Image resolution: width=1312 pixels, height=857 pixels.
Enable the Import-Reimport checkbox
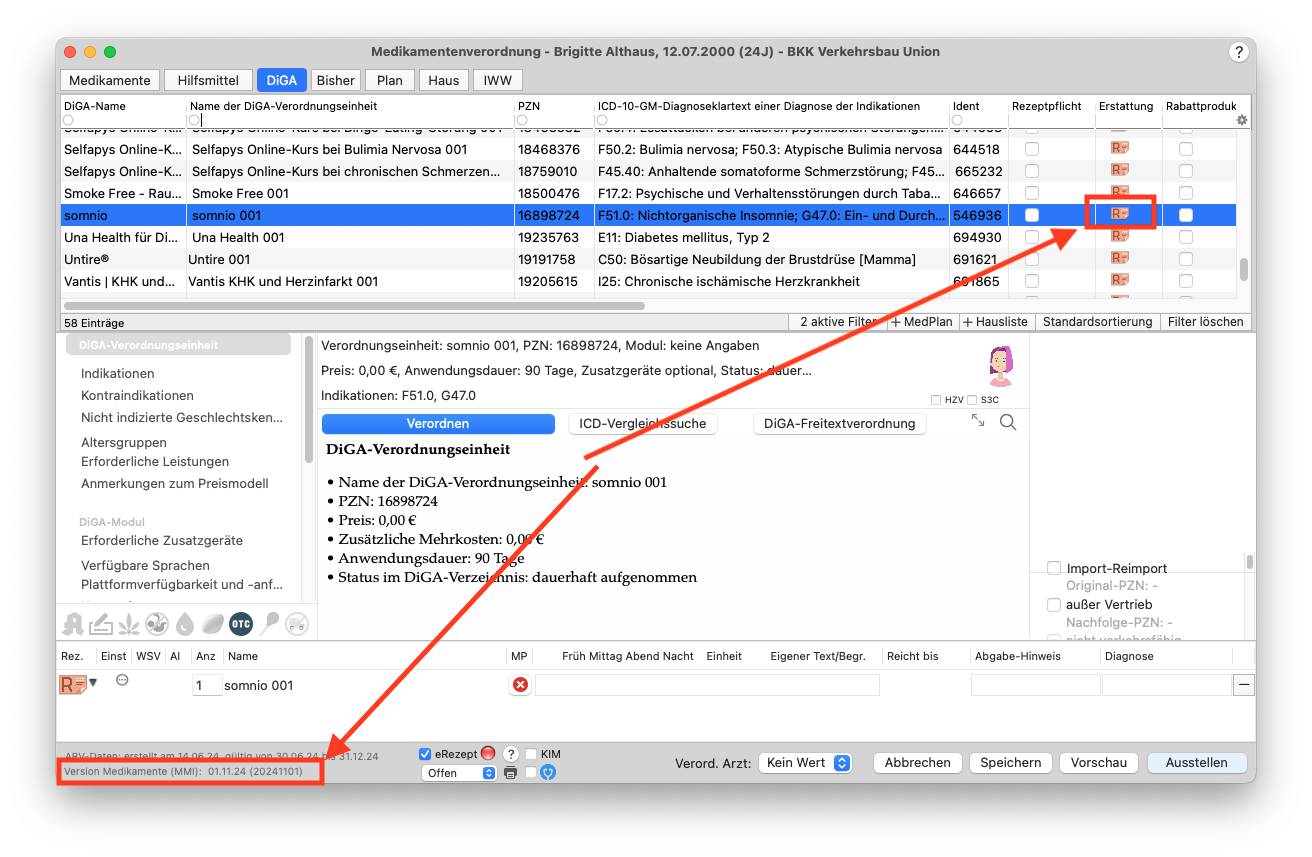coord(1054,568)
